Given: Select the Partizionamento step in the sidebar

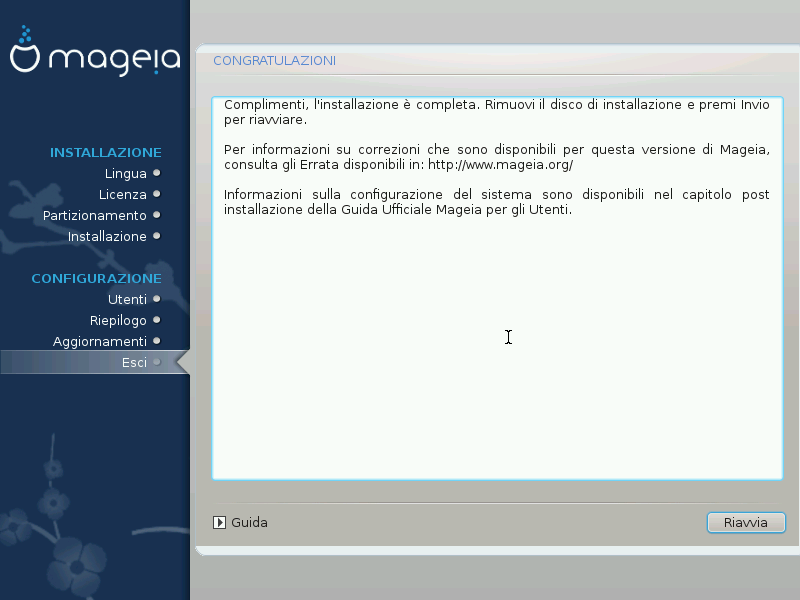Looking at the screenshot, I should [94, 215].
